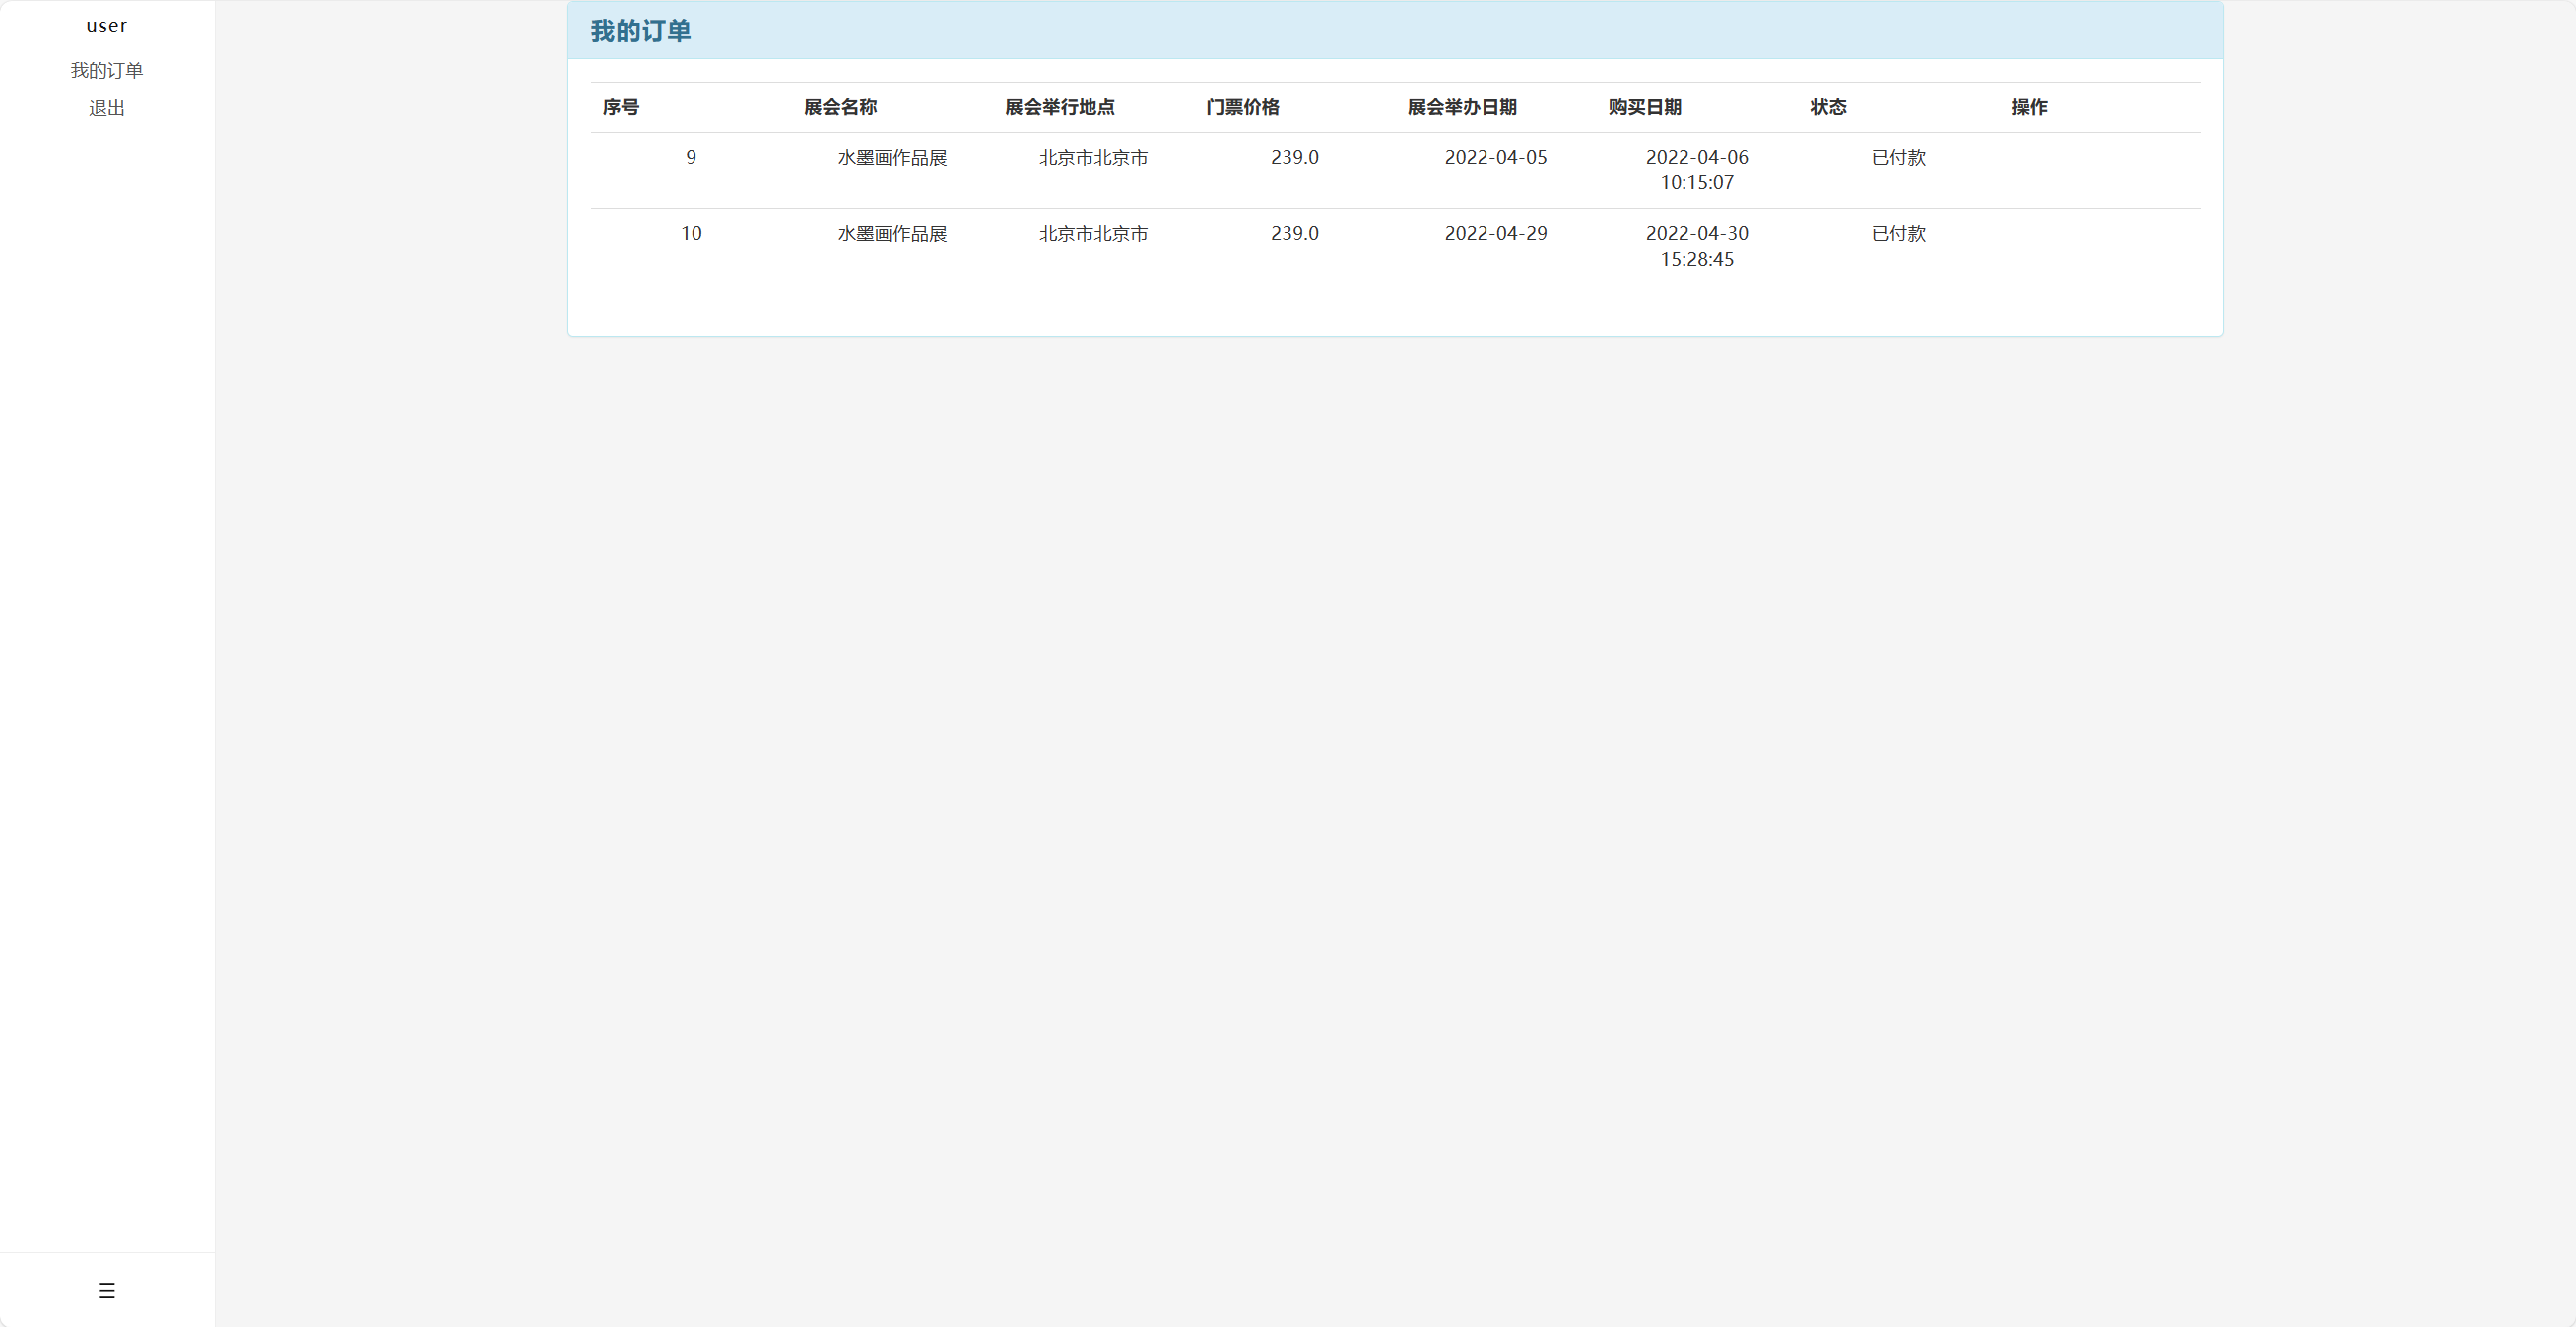The image size is (2576, 1327).
Task: Click the purchase date 2022-04-30 15:28:45
Action: pos(1697,246)
